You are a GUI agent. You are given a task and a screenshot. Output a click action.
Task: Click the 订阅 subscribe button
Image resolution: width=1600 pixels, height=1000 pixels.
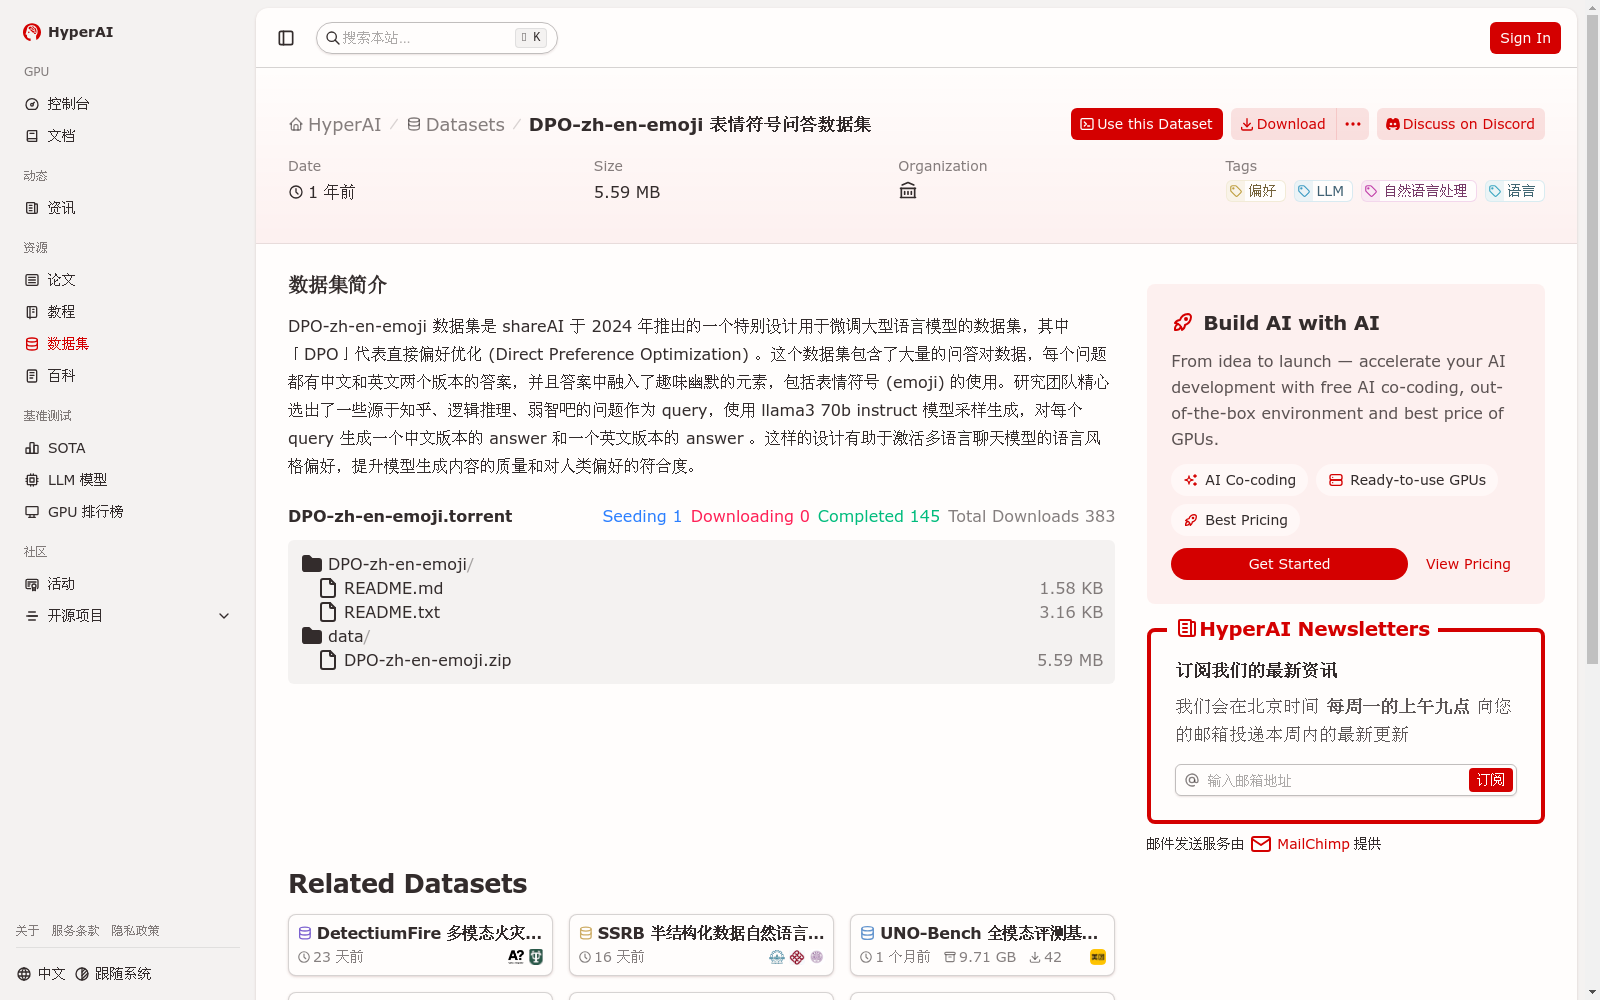point(1491,780)
